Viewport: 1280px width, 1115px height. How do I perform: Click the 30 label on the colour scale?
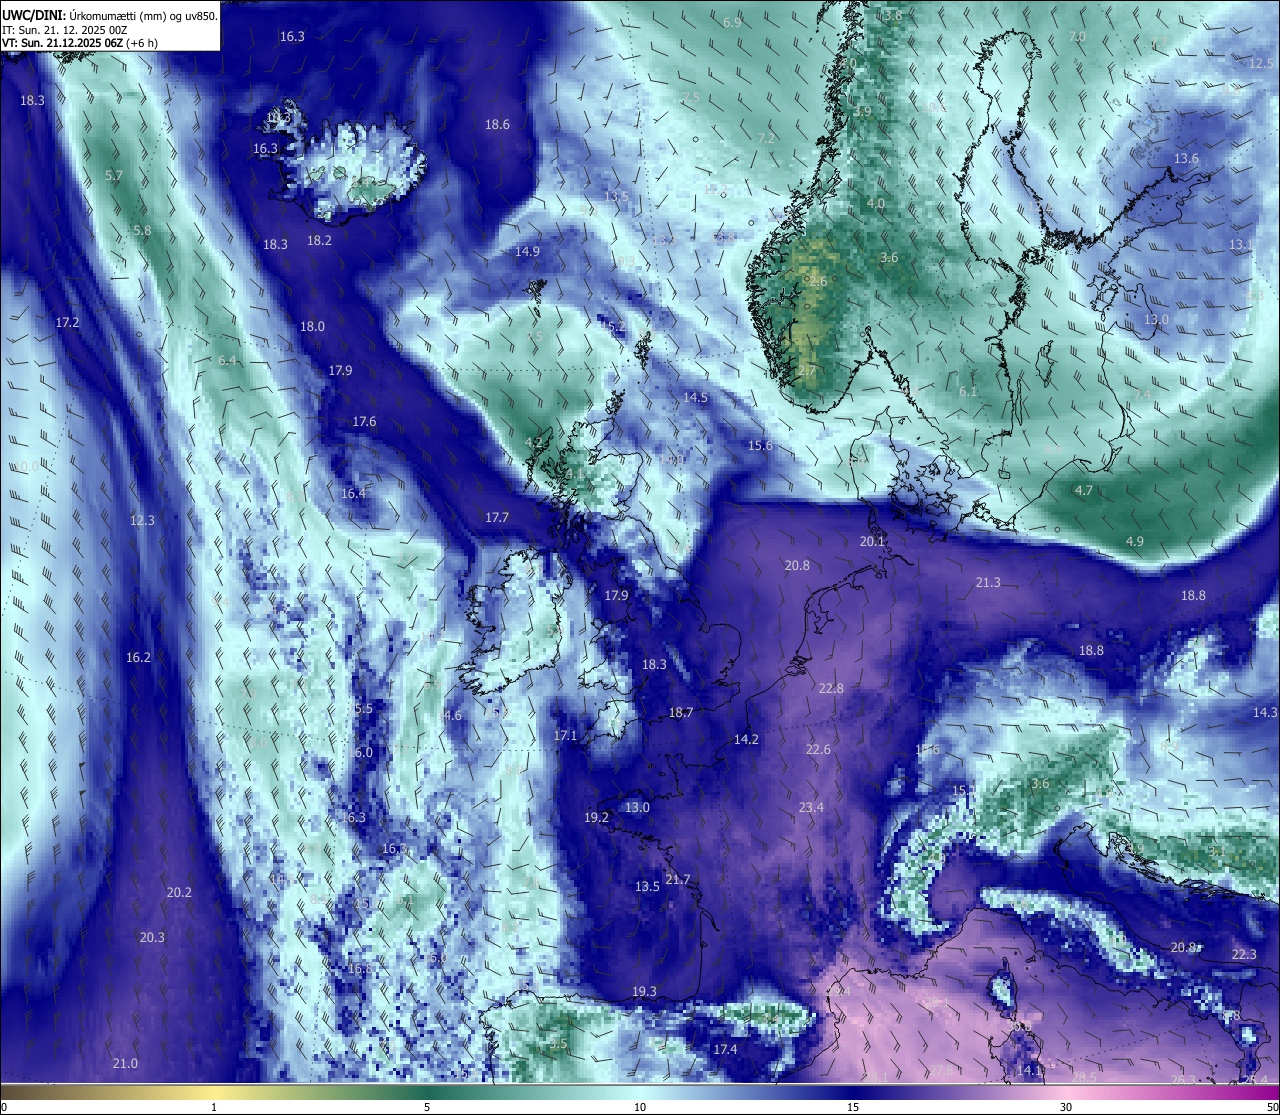pos(1066,1107)
